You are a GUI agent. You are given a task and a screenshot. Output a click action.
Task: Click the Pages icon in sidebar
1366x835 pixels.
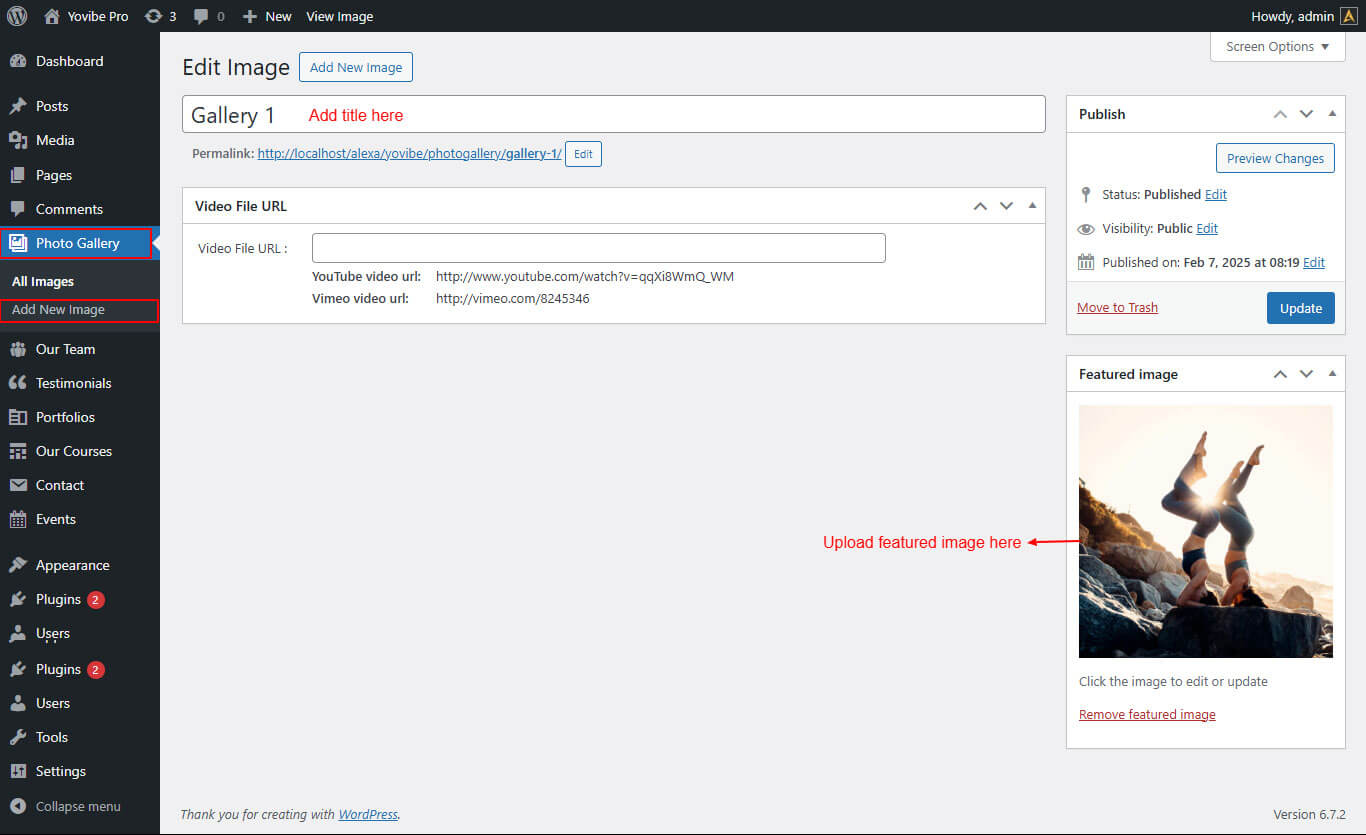click(x=18, y=175)
